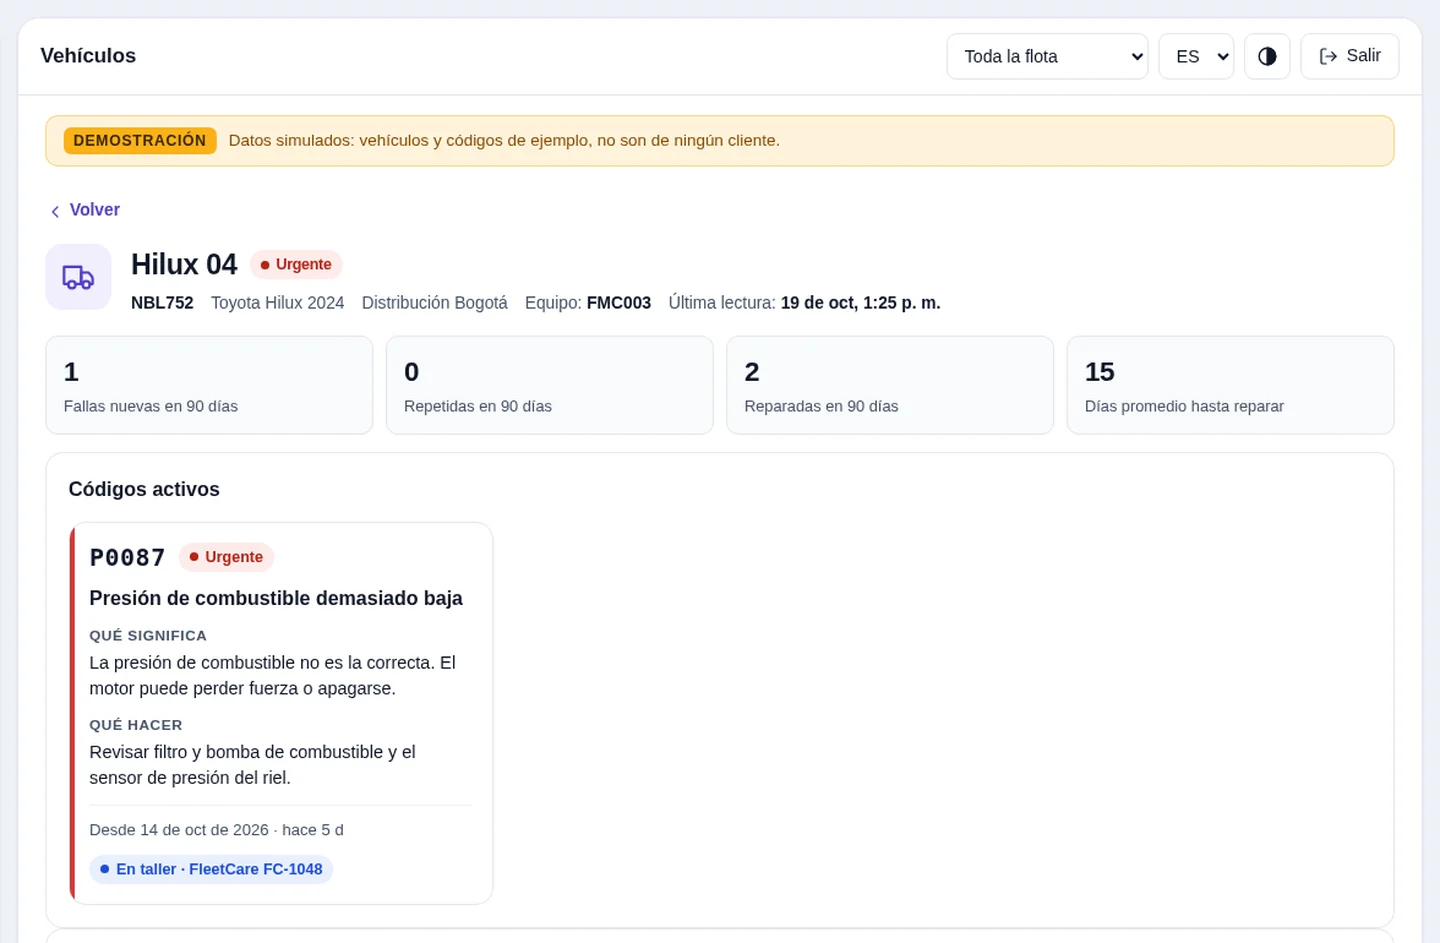Click the 'Días promedio hasta reparar' stat card
Viewport: 1440px width, 943px height.
[x=1230, y=385]
